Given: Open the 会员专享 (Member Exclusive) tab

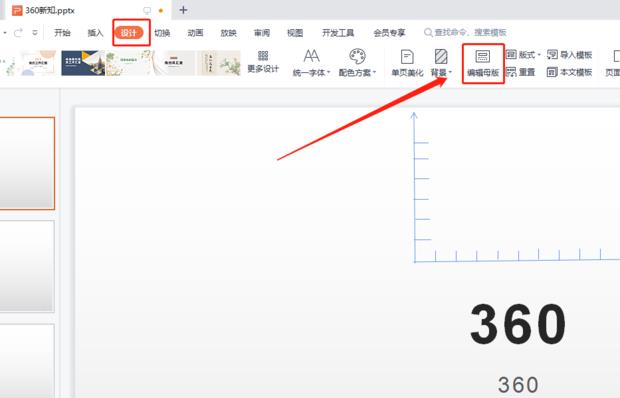Looking at the screenshot, I should pos(389,33).
